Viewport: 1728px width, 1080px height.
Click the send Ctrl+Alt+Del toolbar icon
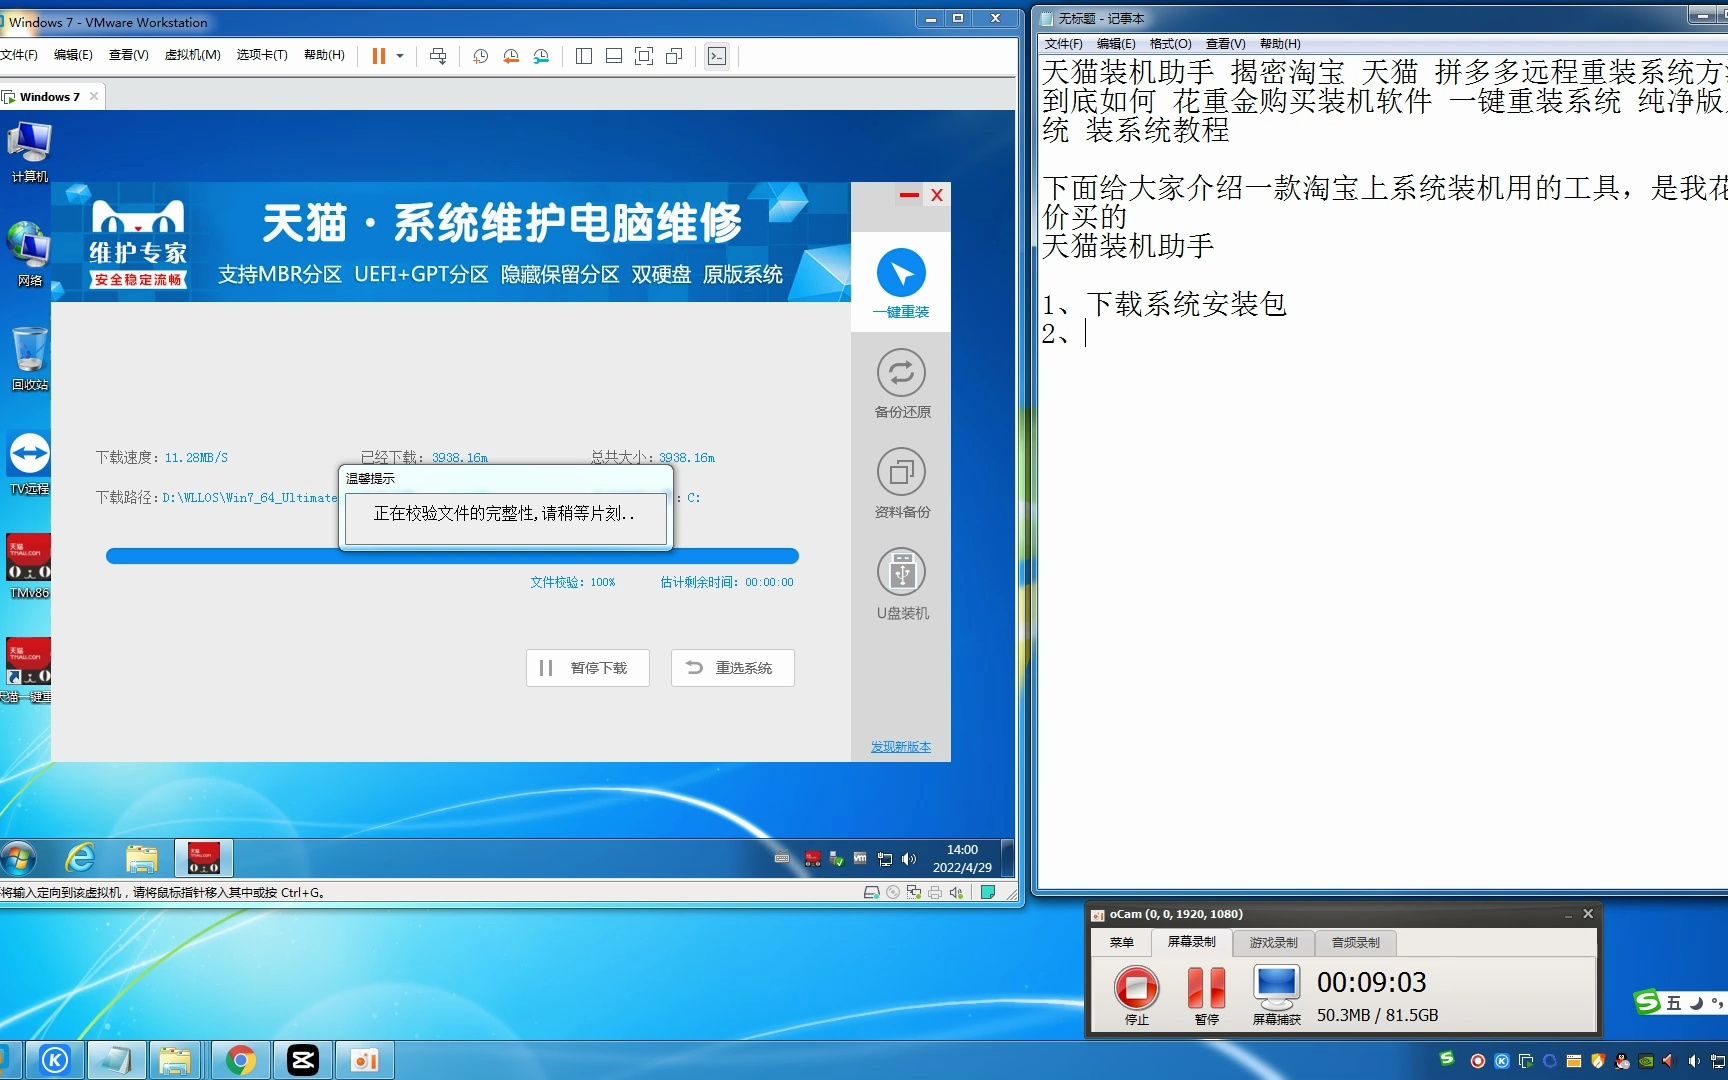pos(438,56)
